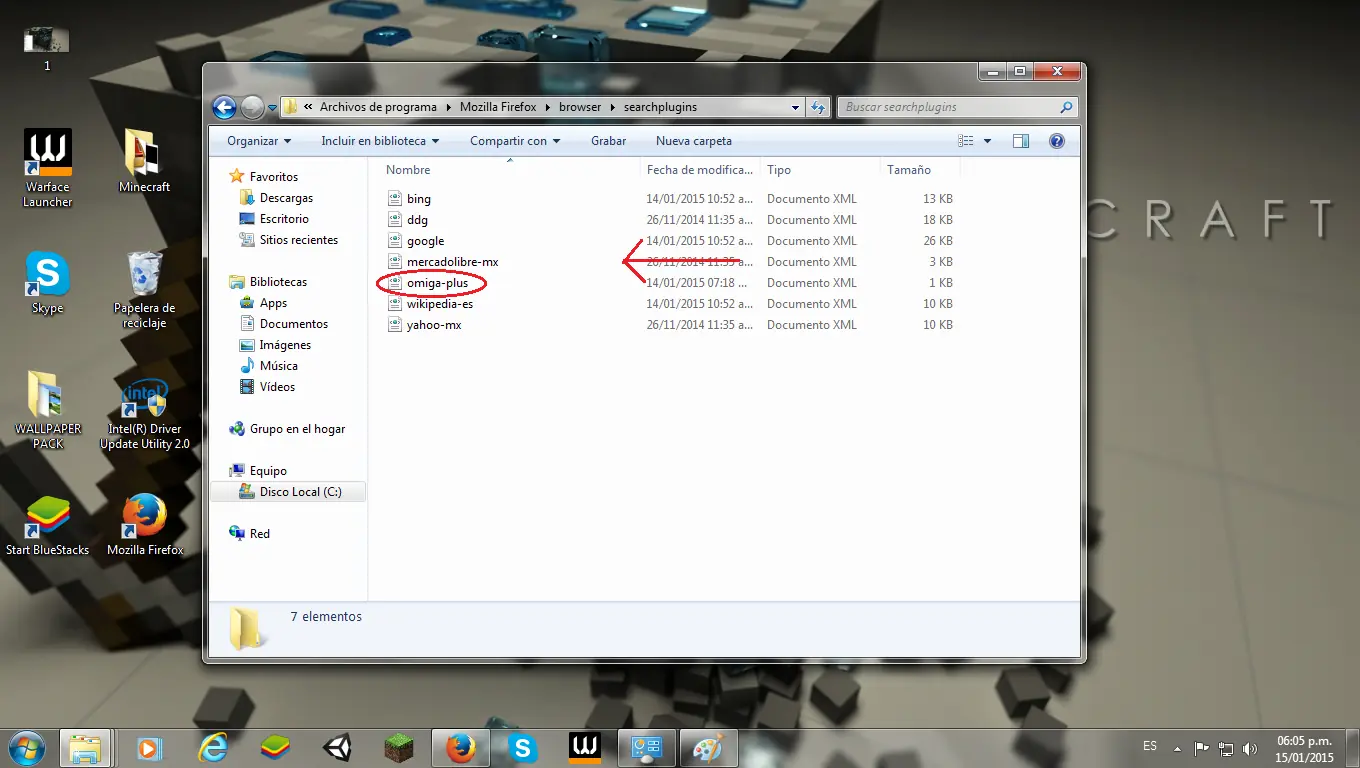
Task: Open Sitios recientes in navigation pane
Action: click(299, 240)
